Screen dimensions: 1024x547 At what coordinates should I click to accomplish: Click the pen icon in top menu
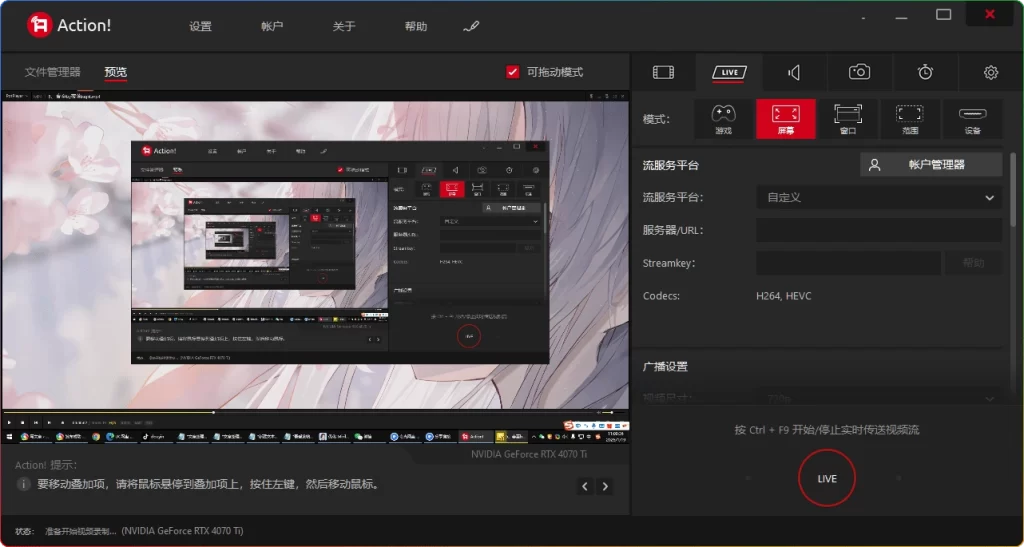pos(471,27)
